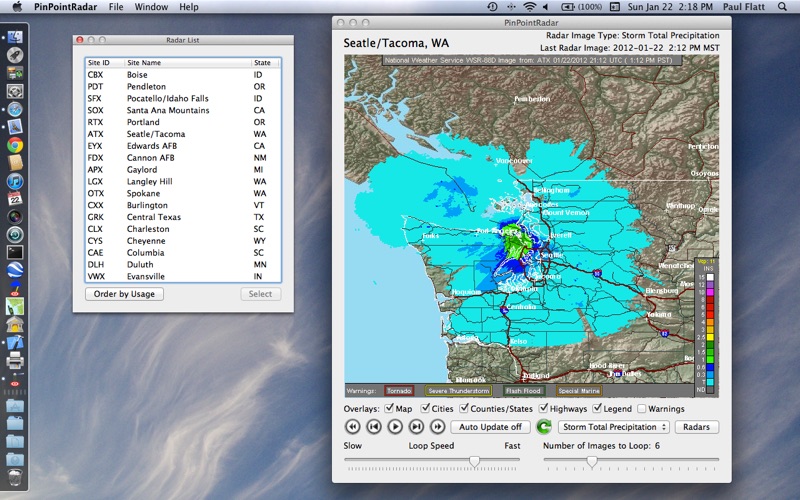Open Spotlight search in menu bar
The image size is (800, 500).
(x=782, y=7)
